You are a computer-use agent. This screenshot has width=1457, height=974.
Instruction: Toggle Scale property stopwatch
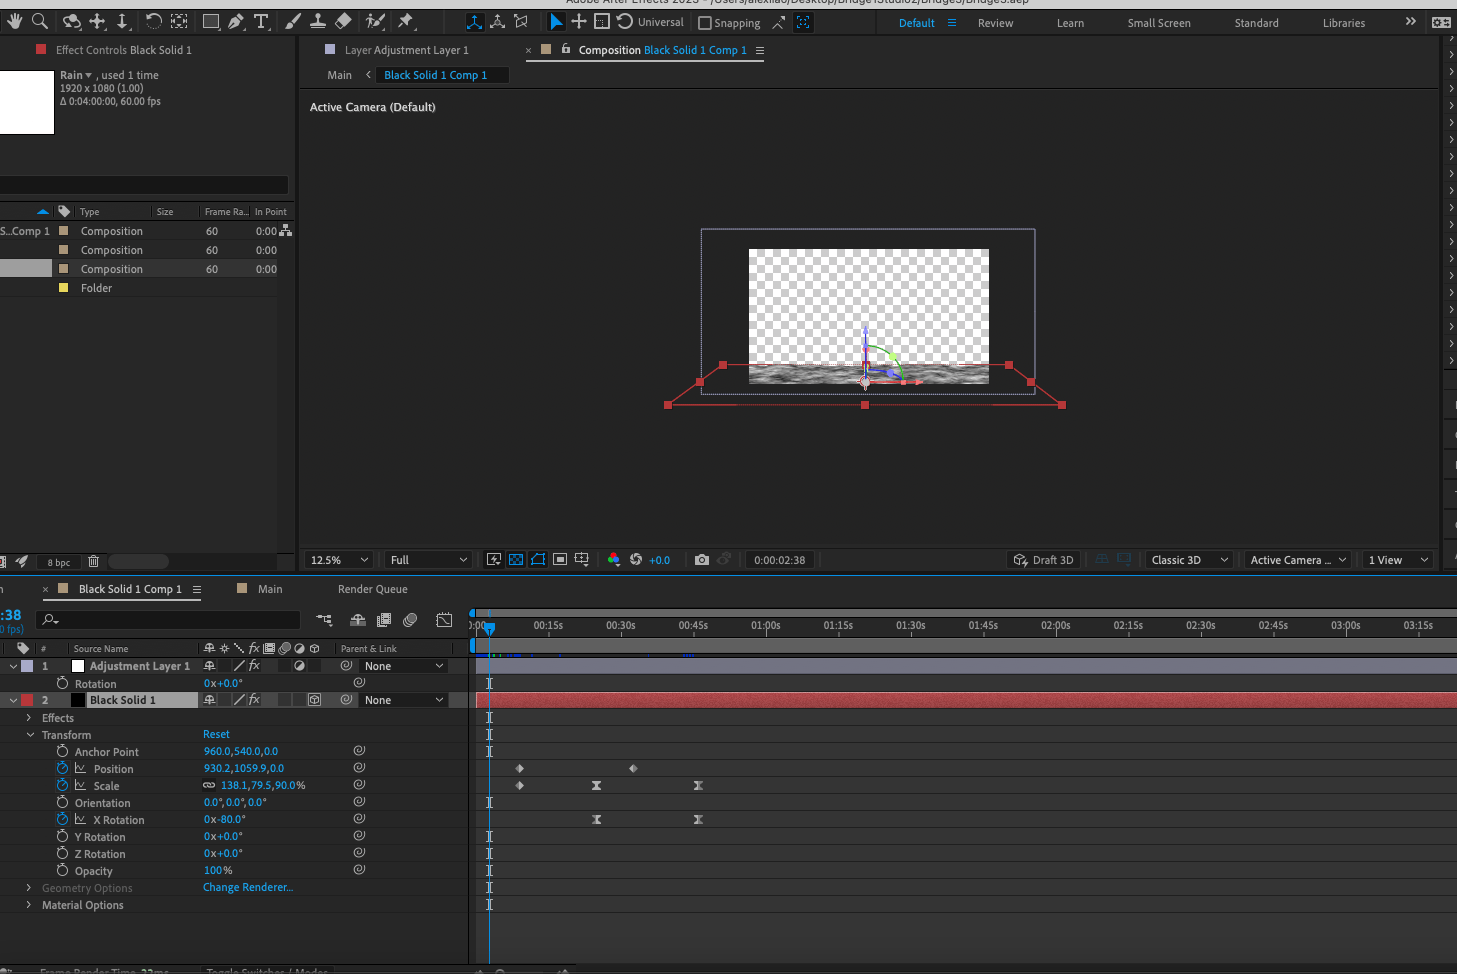pyautogui.click(x=62, y=786)
